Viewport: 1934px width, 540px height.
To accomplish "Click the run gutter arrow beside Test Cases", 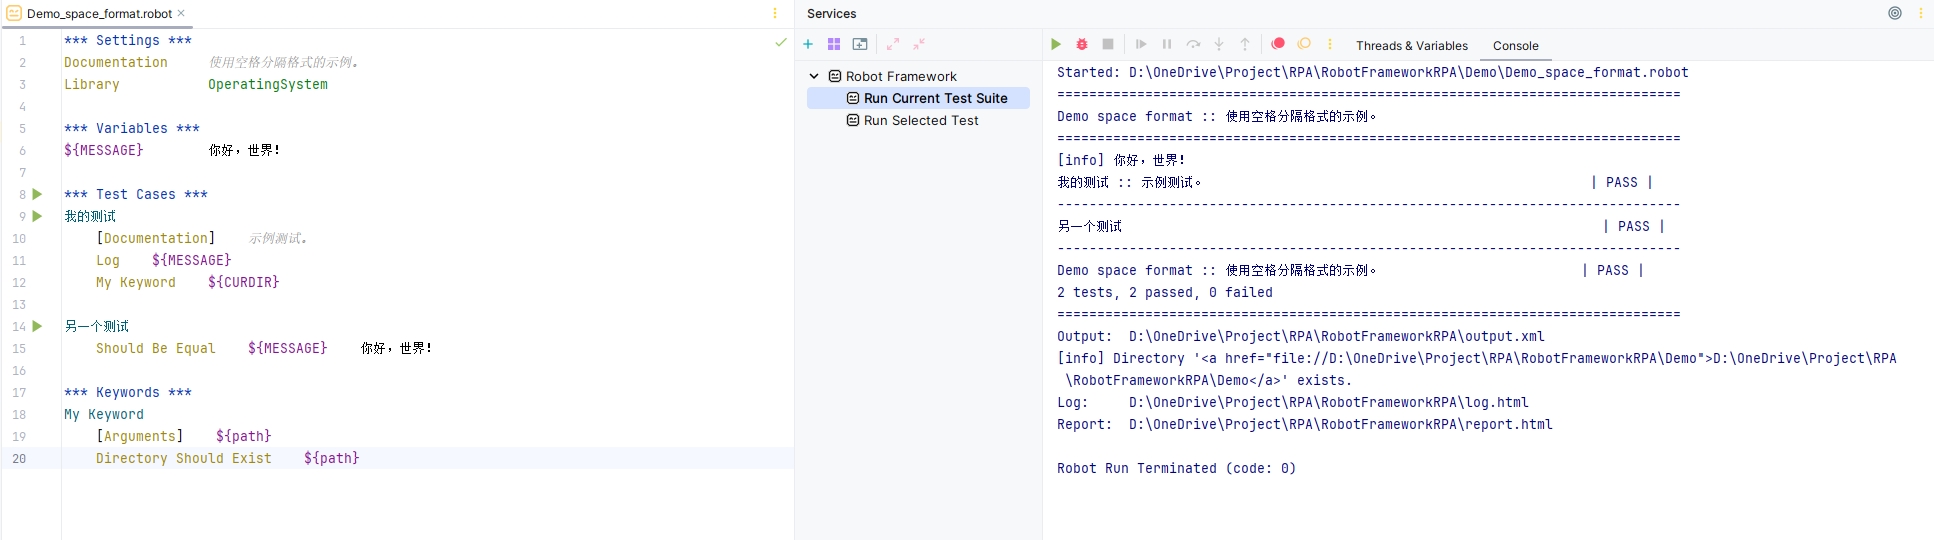I will [x=37, y=194].
